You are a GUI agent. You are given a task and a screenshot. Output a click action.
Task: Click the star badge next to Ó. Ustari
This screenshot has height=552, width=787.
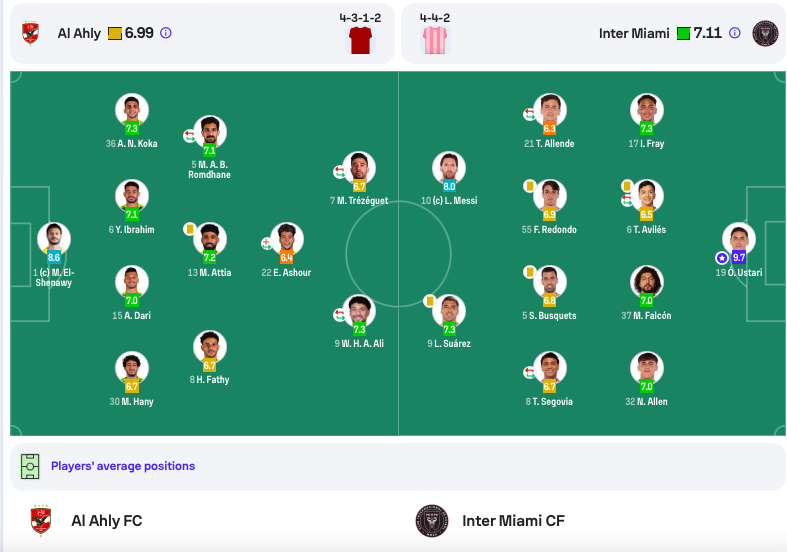click(722, 258)
